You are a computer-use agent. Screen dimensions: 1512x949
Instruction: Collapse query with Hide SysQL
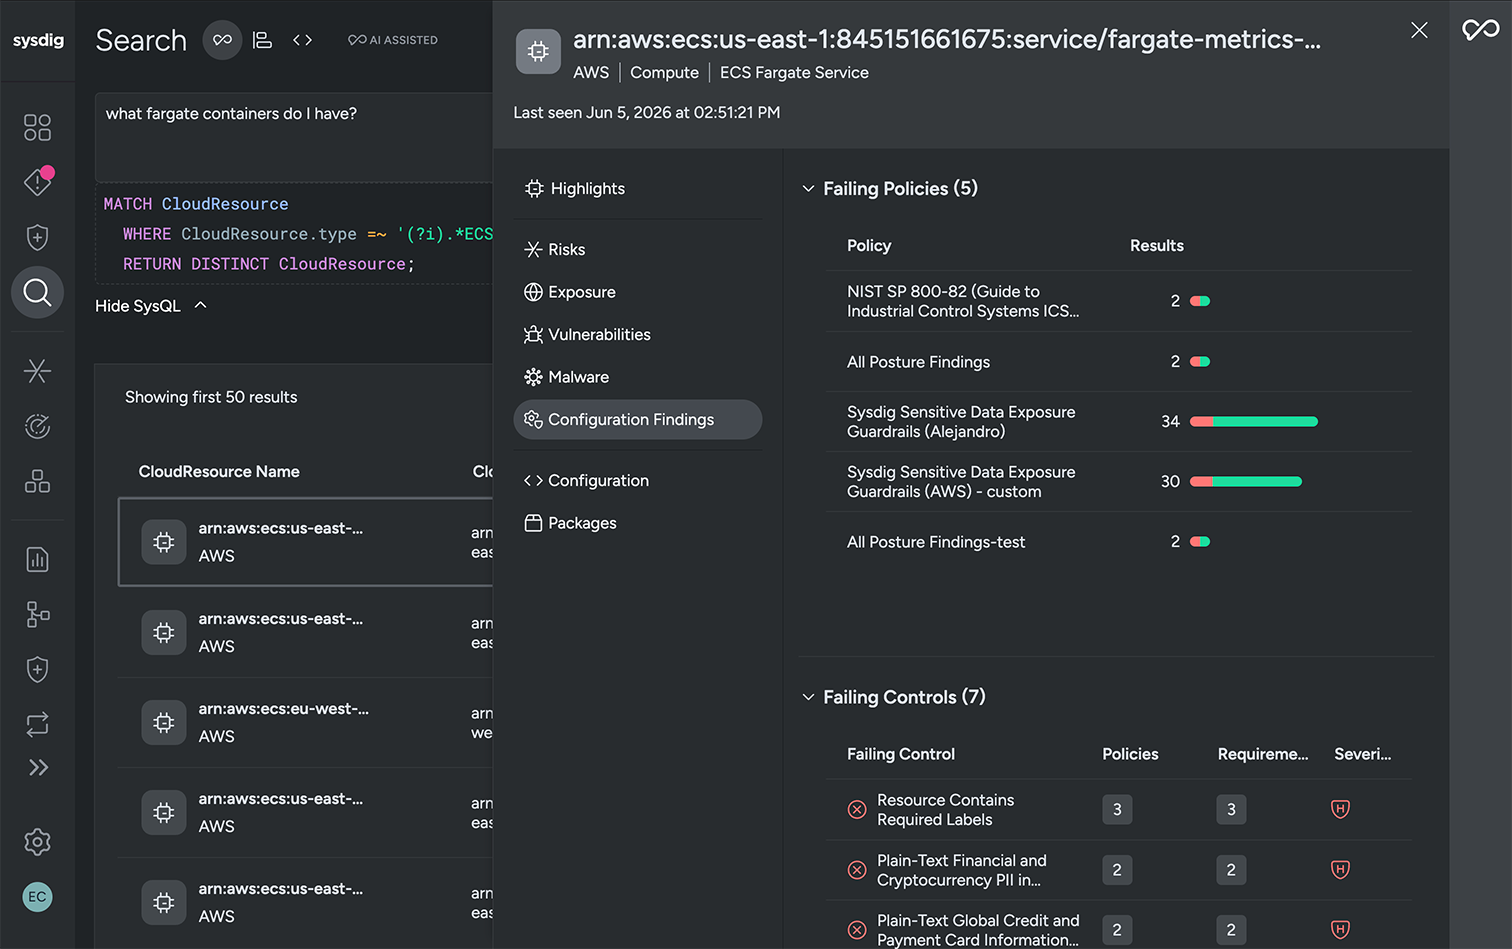coord(151,306)
